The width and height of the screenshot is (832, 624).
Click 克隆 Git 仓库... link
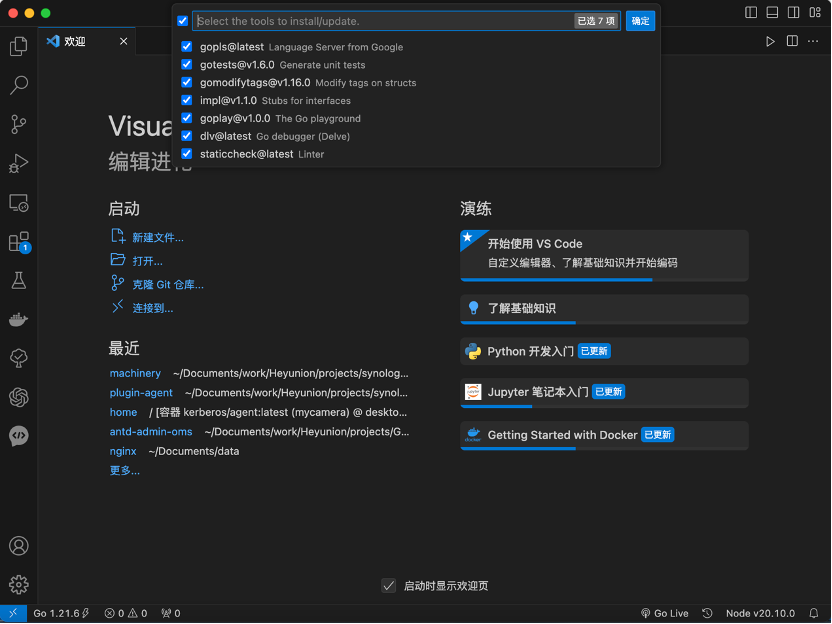click(168, 284)
